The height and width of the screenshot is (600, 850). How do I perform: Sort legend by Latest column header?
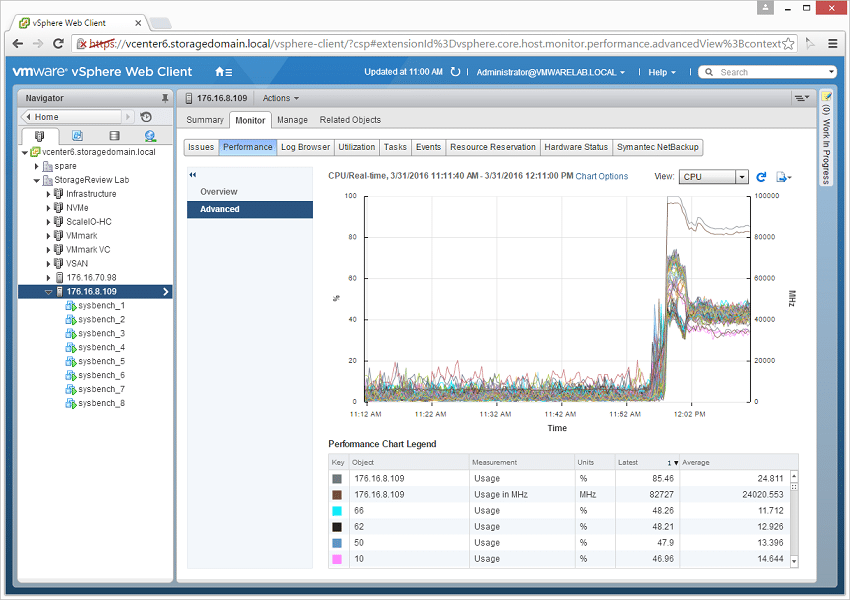[647, 462]
